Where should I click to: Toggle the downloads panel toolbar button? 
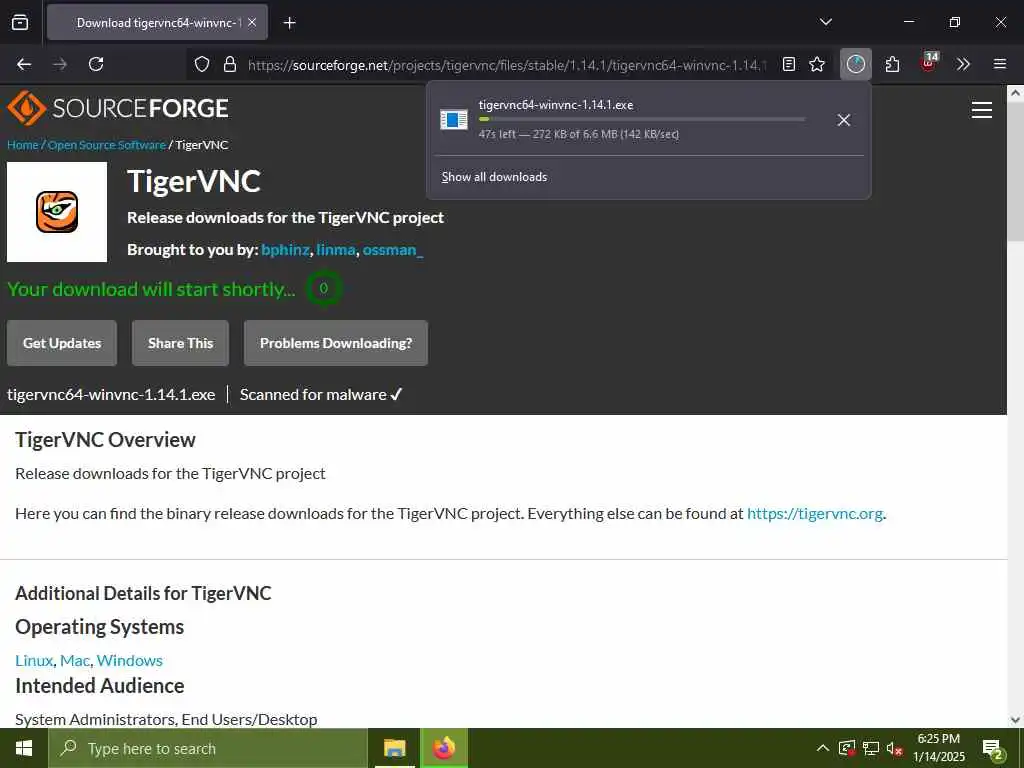(856, 64)
